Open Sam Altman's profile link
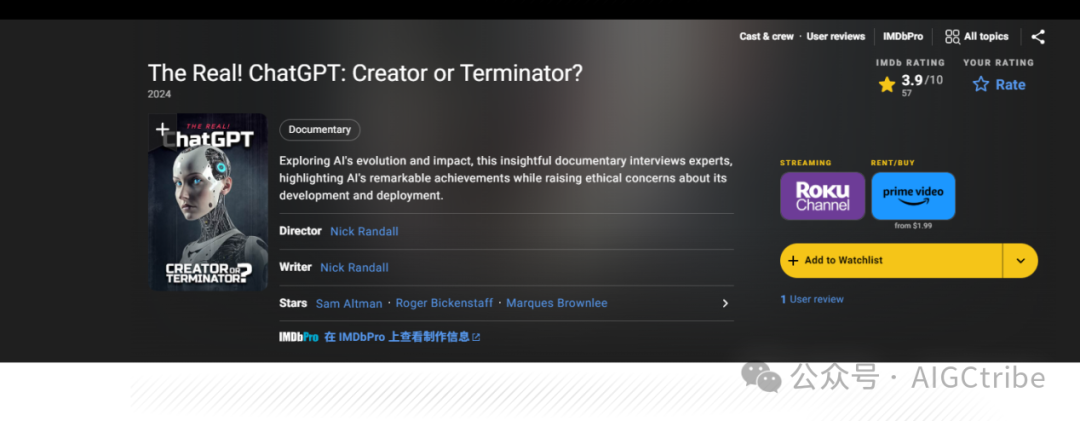This screenshot has height=421, width=1080. [x=349, y=303]
